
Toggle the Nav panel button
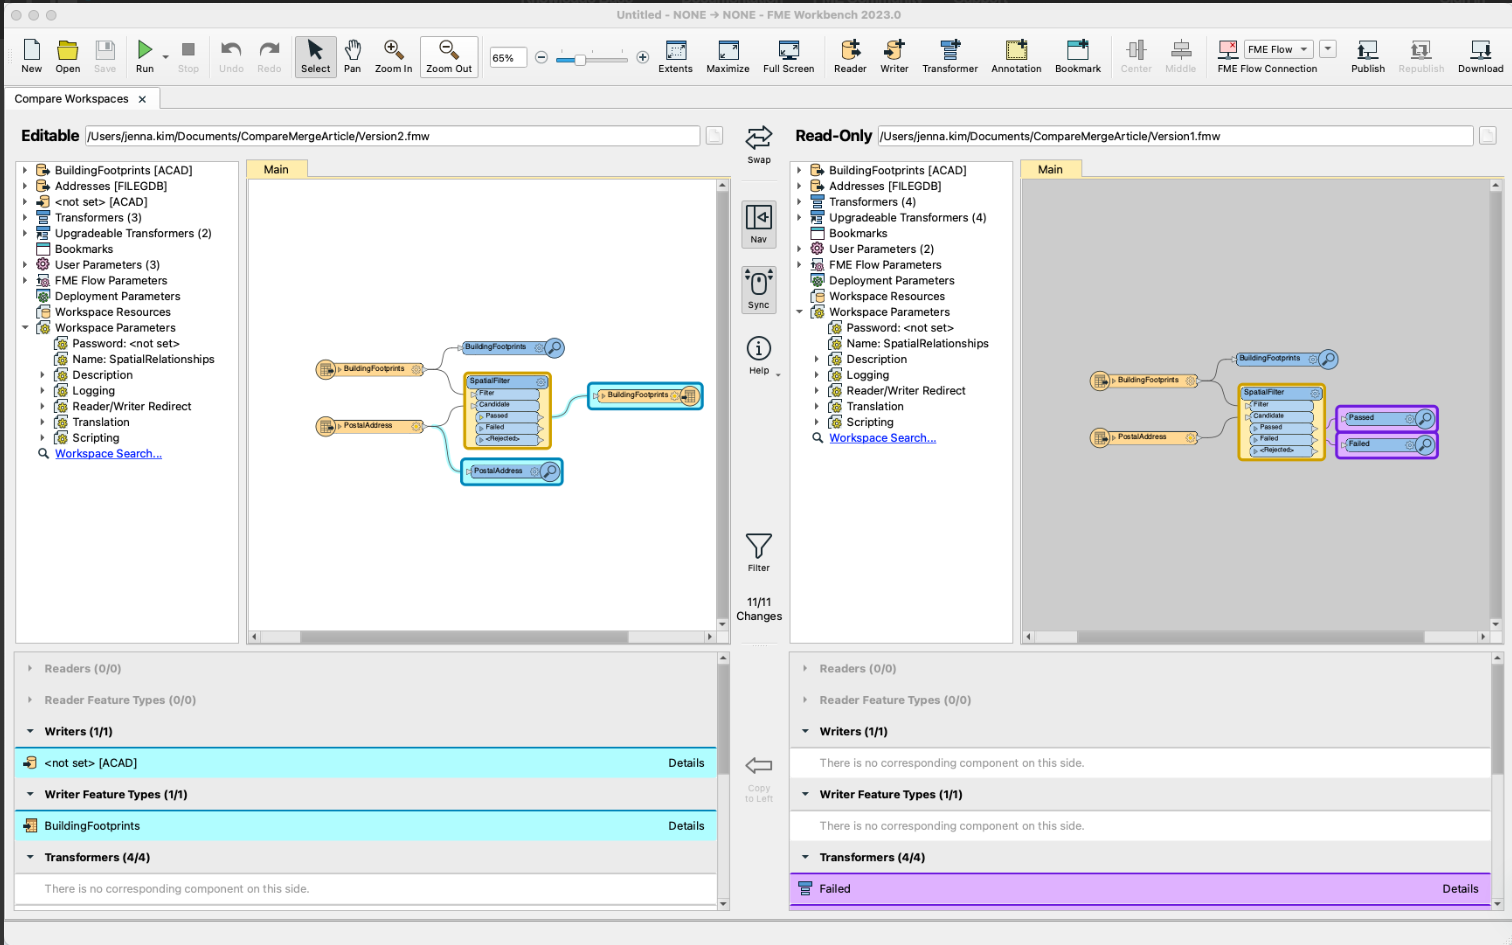tap(759, 223)
